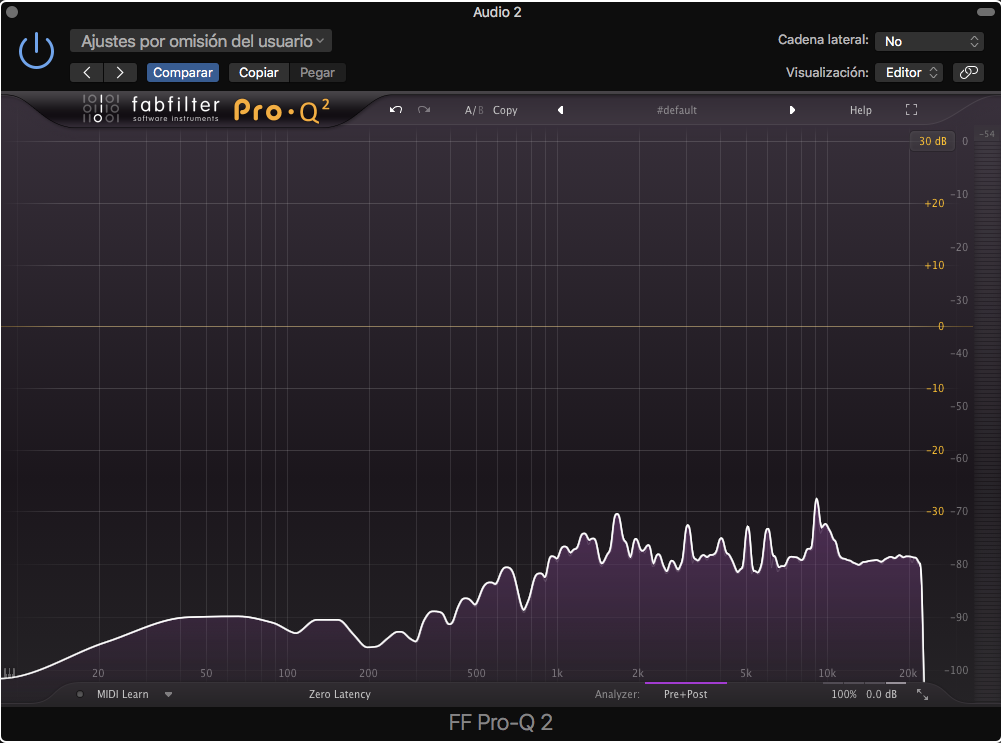Enter full screen mode via the corner-brackets icon
This screenshot has width=1001, height=743.
point(911,110)
